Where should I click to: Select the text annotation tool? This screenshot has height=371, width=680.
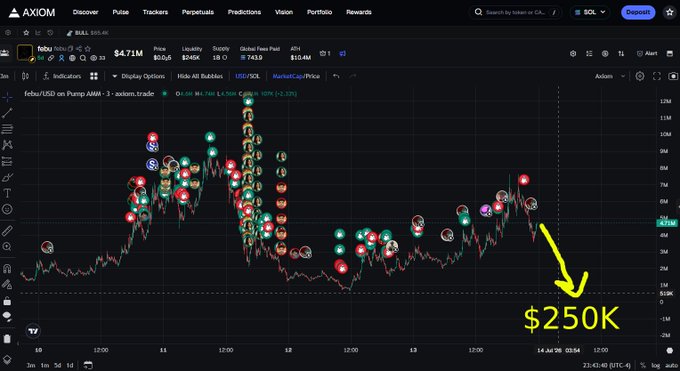click(x=7, y=193)
